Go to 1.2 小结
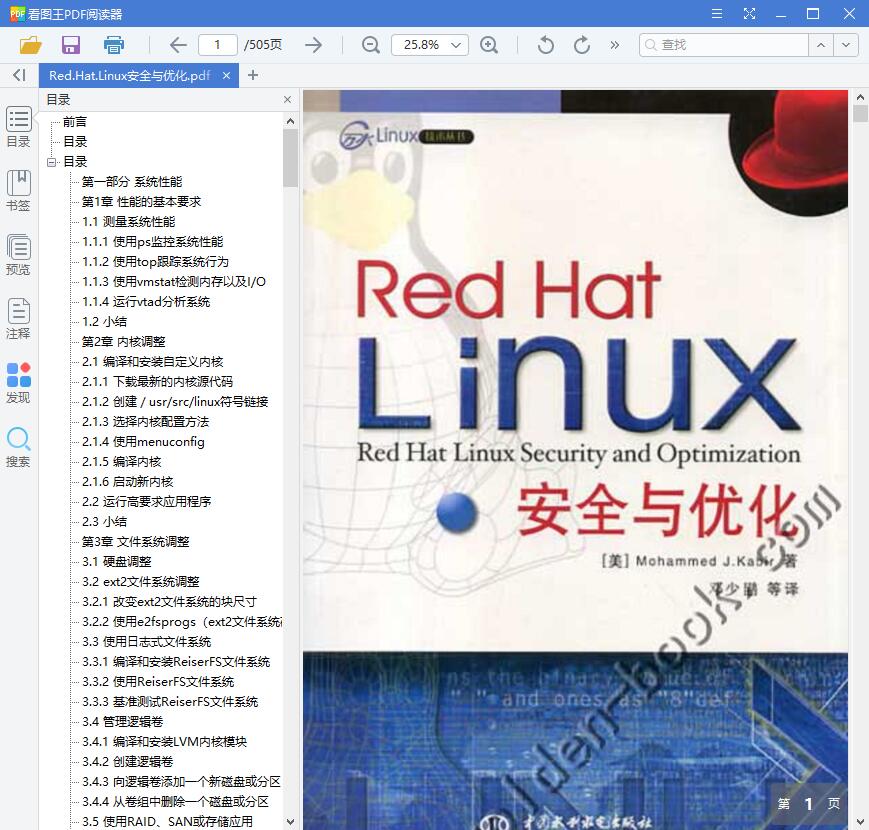The width and height of the screenshot is (869, 830). pyautogui.click(x=104, y=321)
